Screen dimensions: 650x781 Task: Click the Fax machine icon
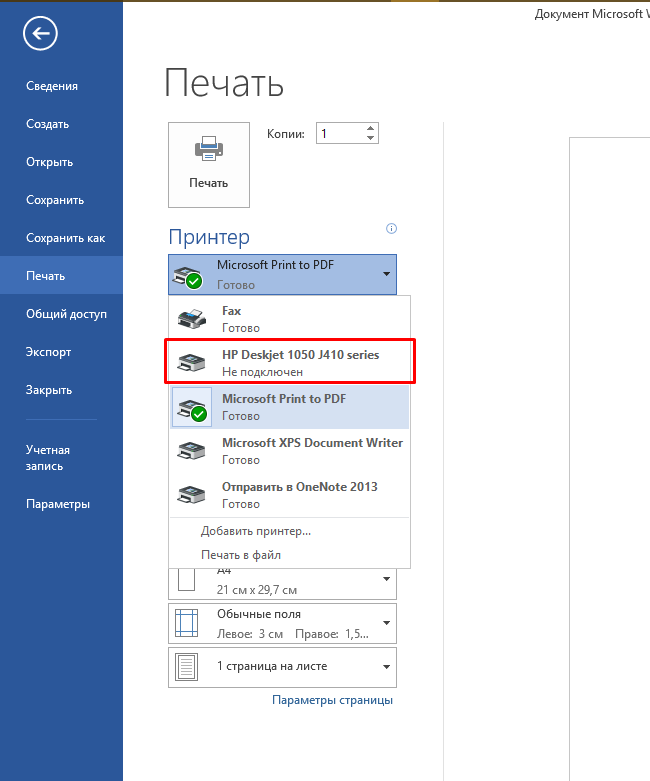(192, 319)
